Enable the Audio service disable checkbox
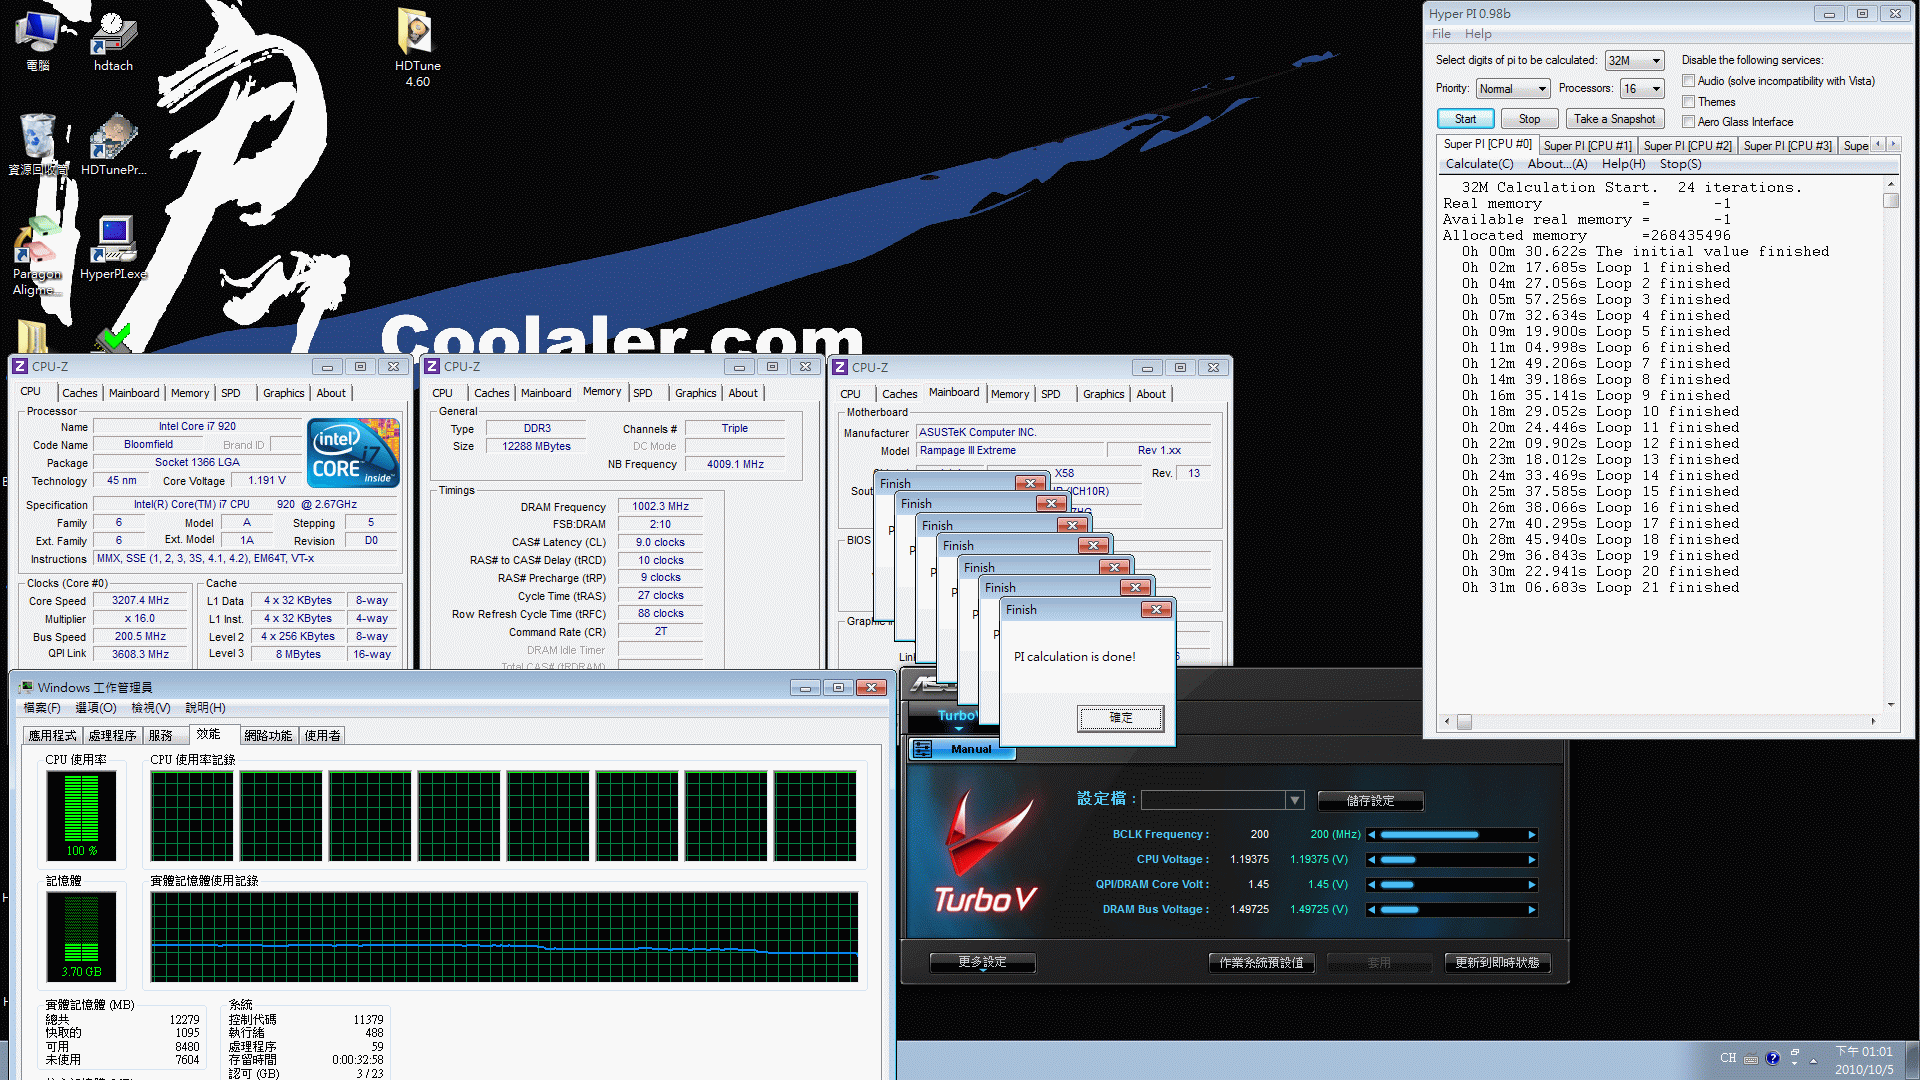 pos(1688,81)
